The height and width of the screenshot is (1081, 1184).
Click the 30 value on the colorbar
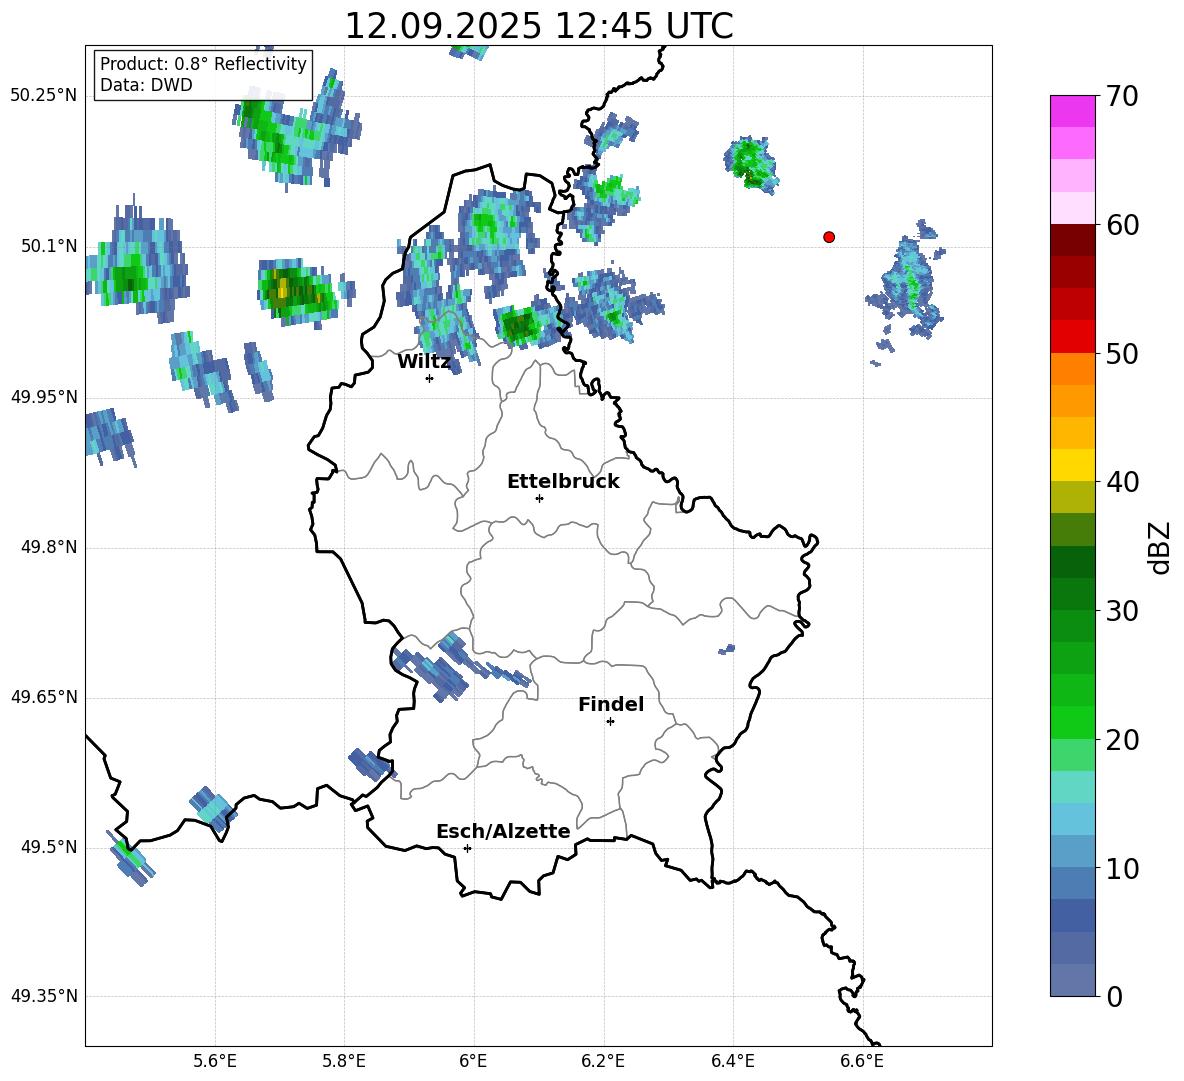(x=1122, y=611)
